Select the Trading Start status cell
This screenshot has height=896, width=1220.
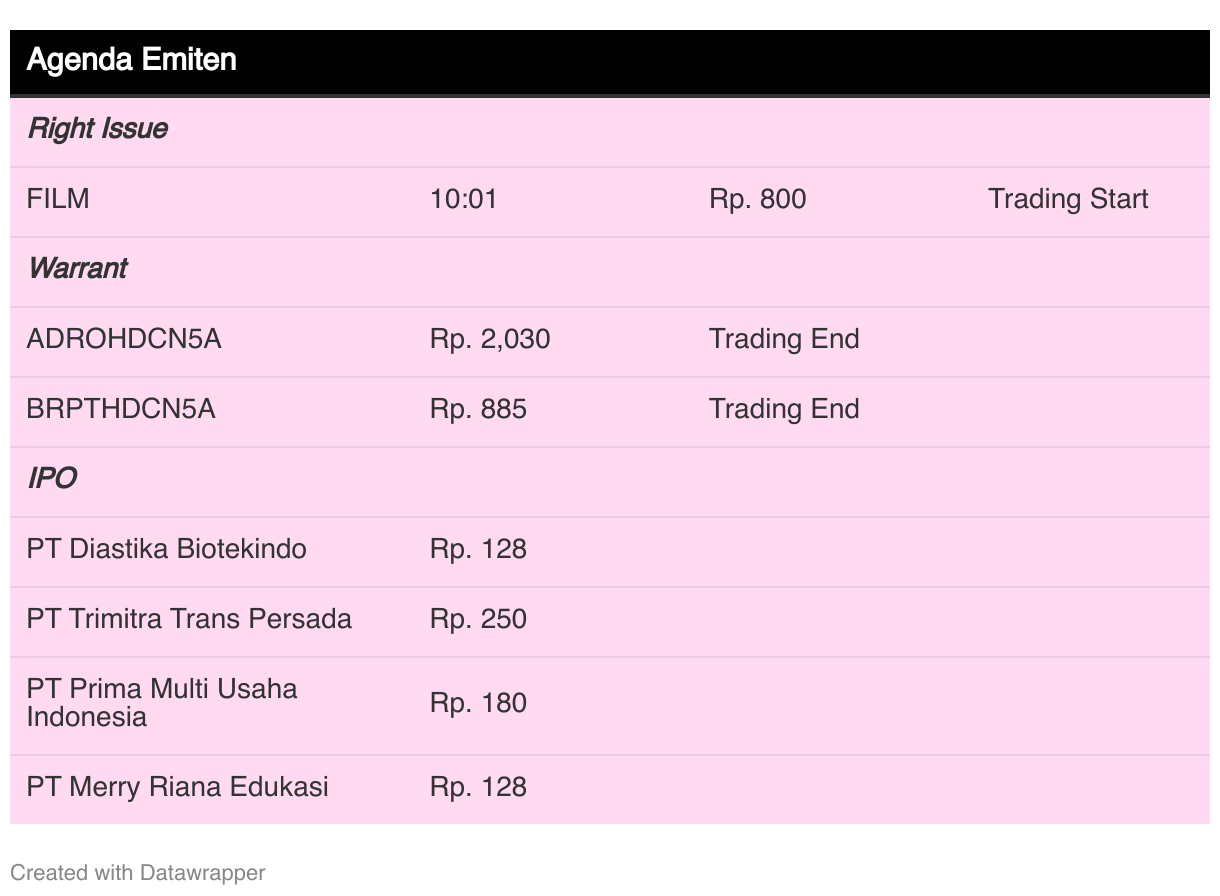pos(1068,199)
